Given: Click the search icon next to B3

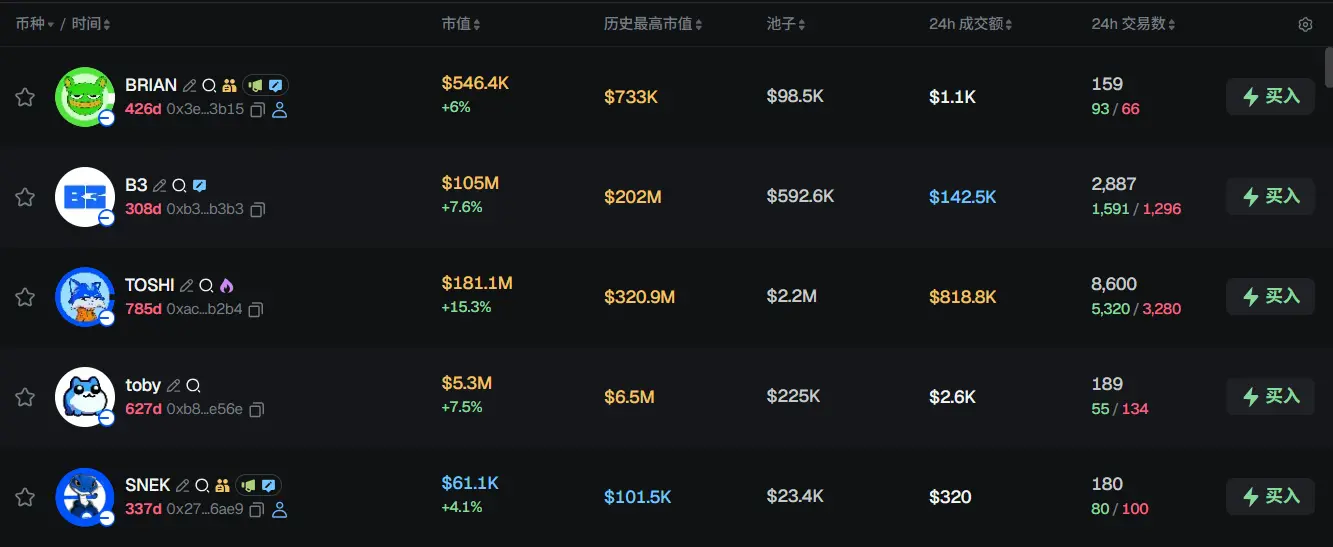Looking at the screenshot, I should (x=179, y=185).
